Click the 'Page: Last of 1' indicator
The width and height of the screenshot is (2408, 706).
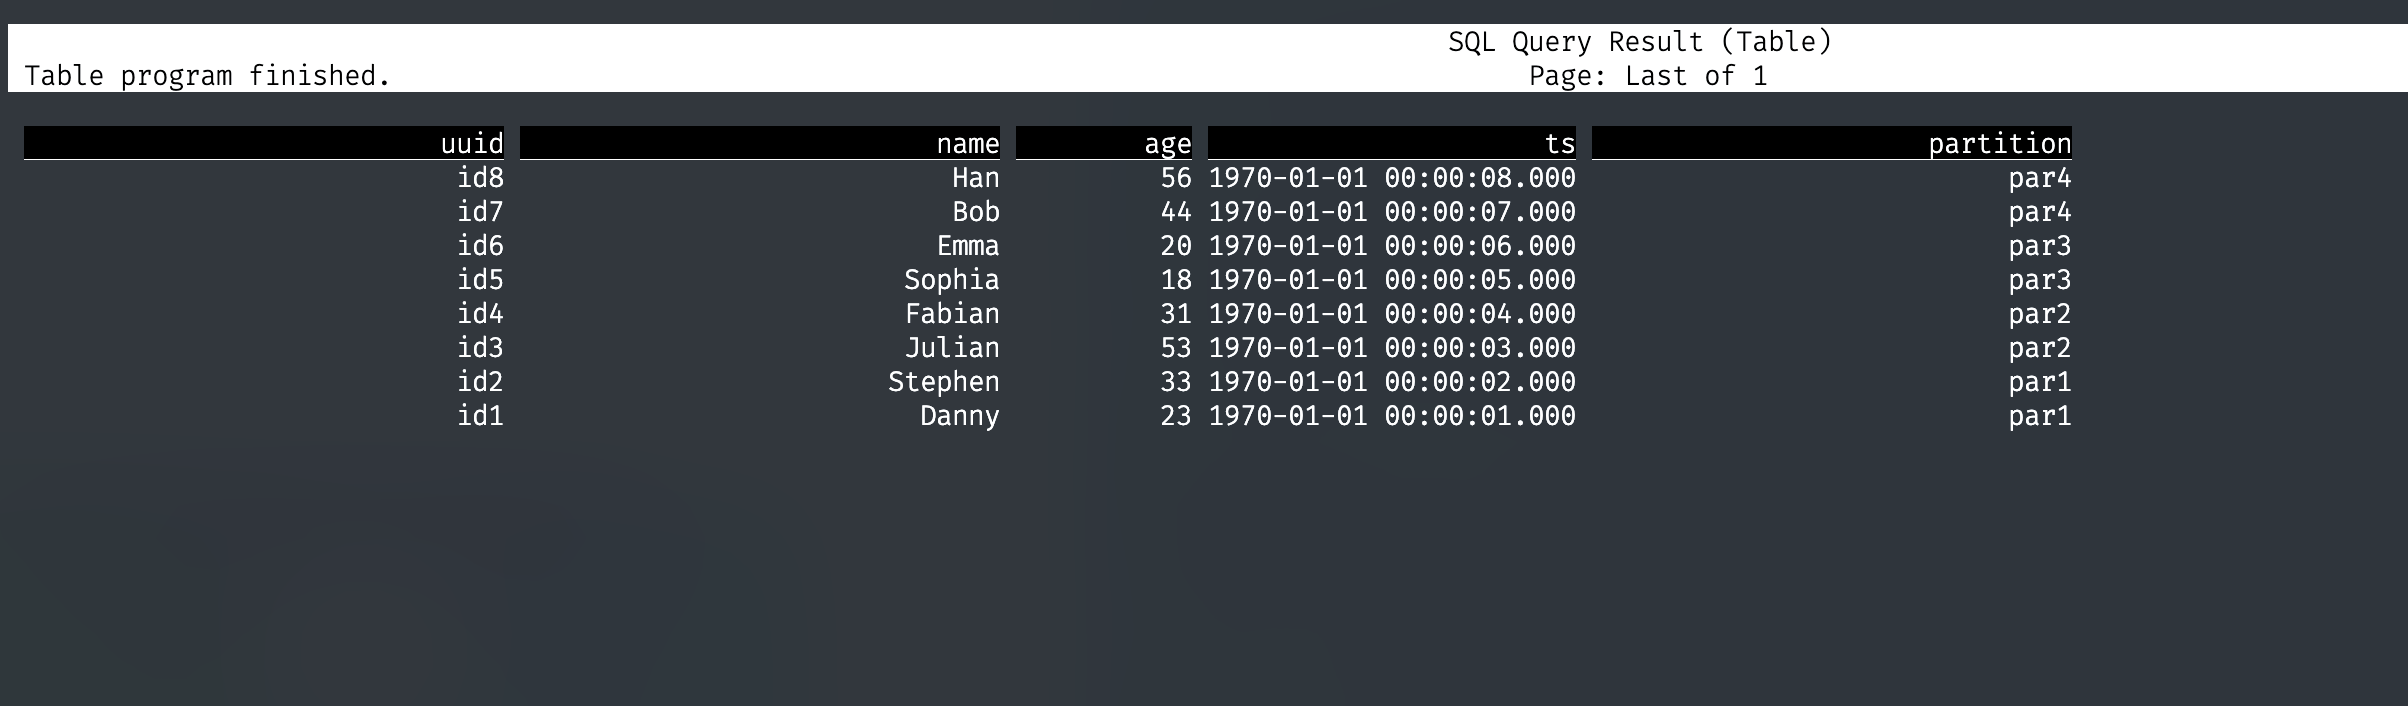click(x=1648, y=76)
